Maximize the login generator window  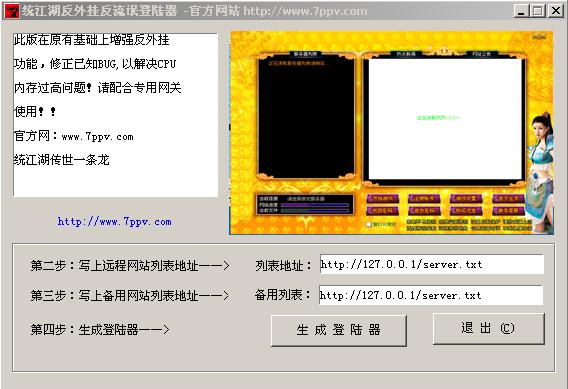point(537,11)
